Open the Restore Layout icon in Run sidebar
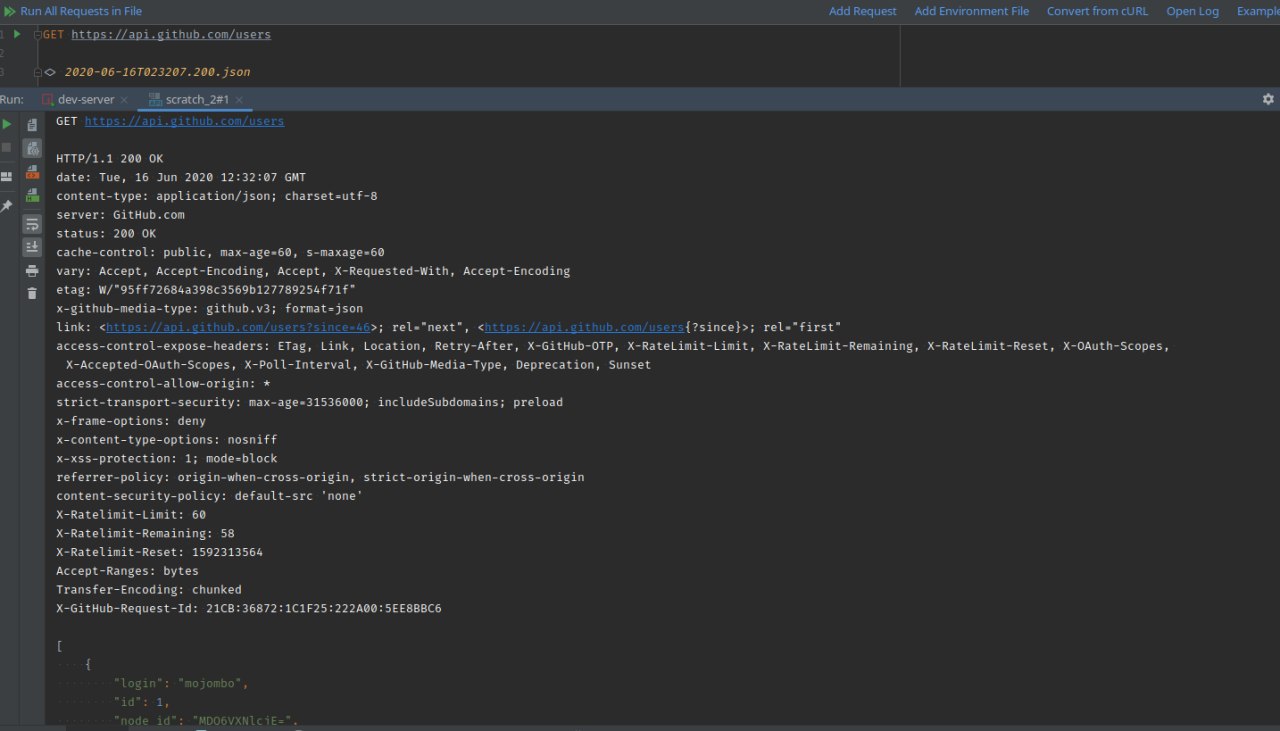Image resolution: width=1280 pixels, height=731 pixels. point(7,176)
